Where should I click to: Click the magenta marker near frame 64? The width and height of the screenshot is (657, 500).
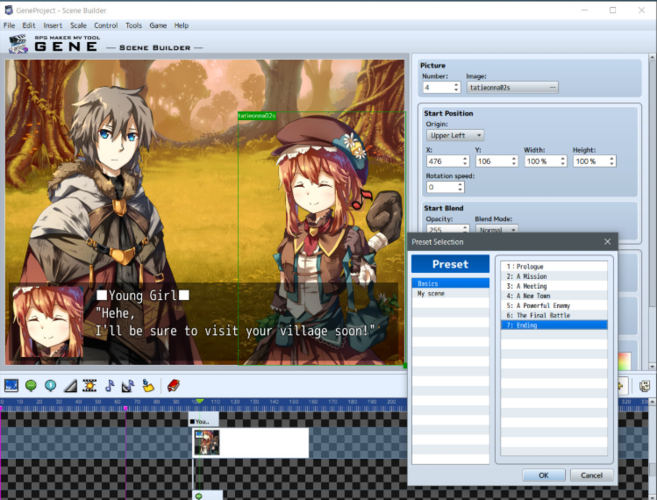pos(125,408)
